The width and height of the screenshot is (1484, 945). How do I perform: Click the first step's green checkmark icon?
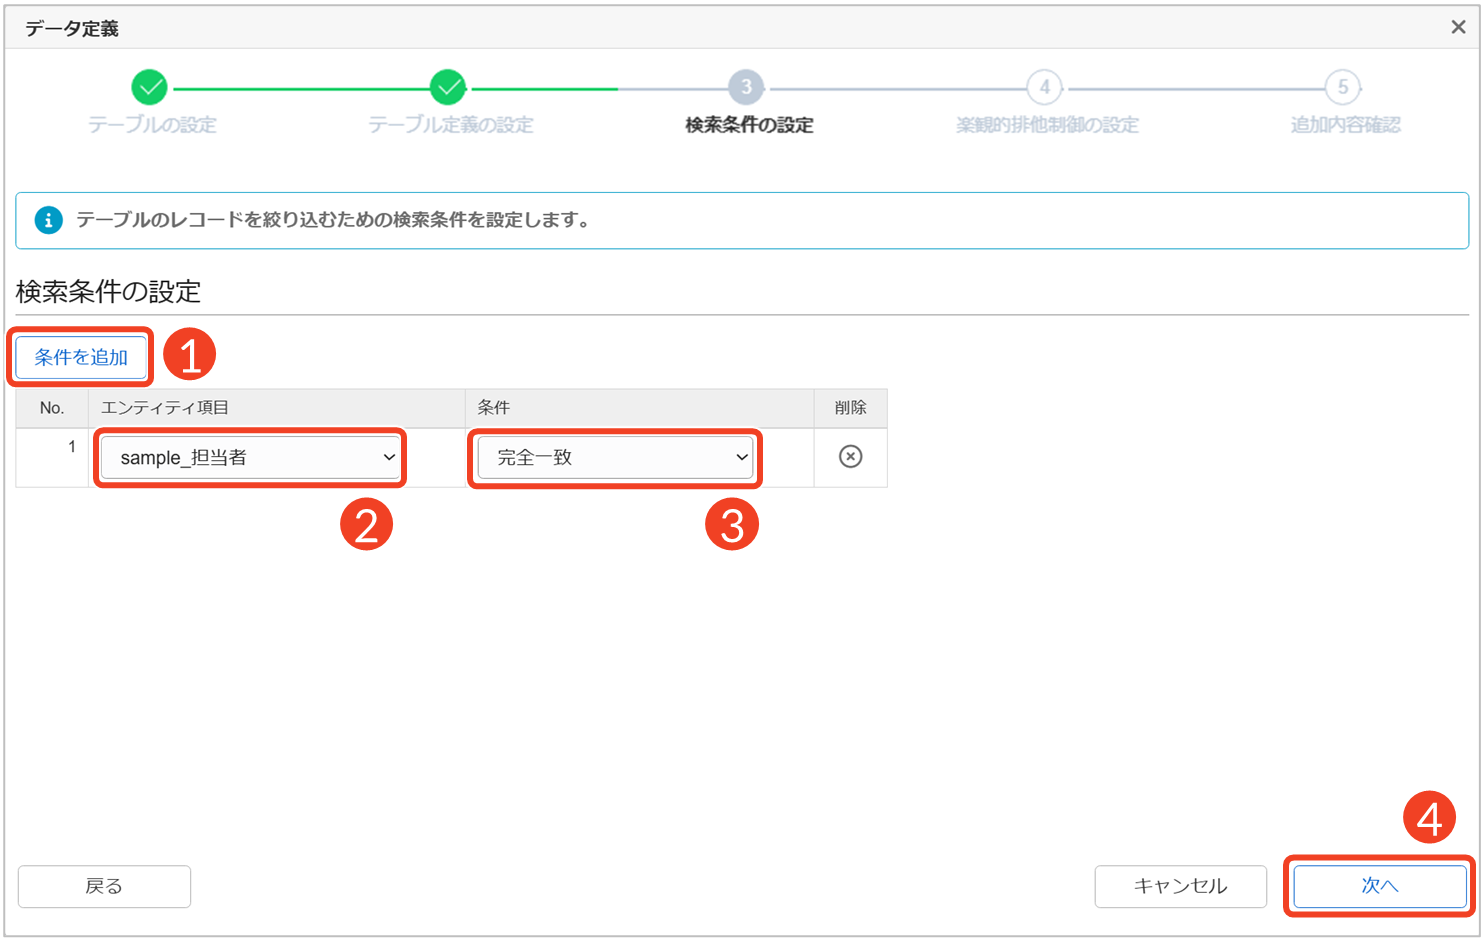pyautogui.click(x=150, y=88)
